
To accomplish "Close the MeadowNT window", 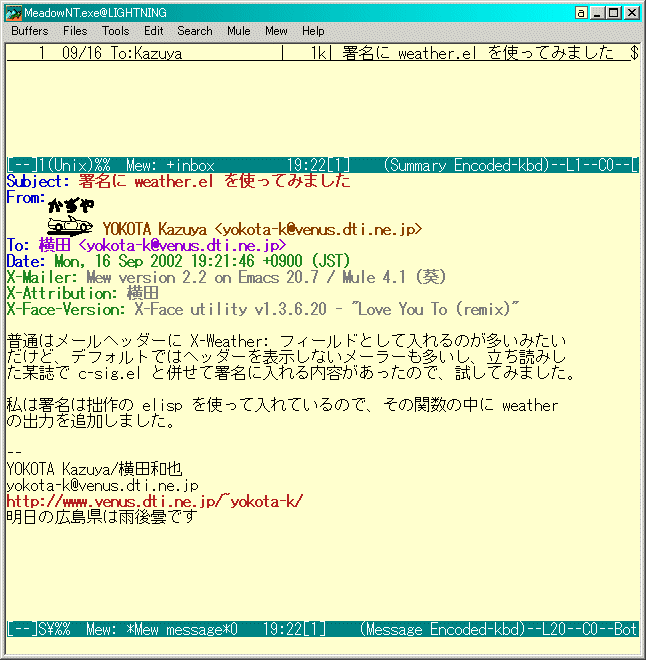I will (631, 13).
